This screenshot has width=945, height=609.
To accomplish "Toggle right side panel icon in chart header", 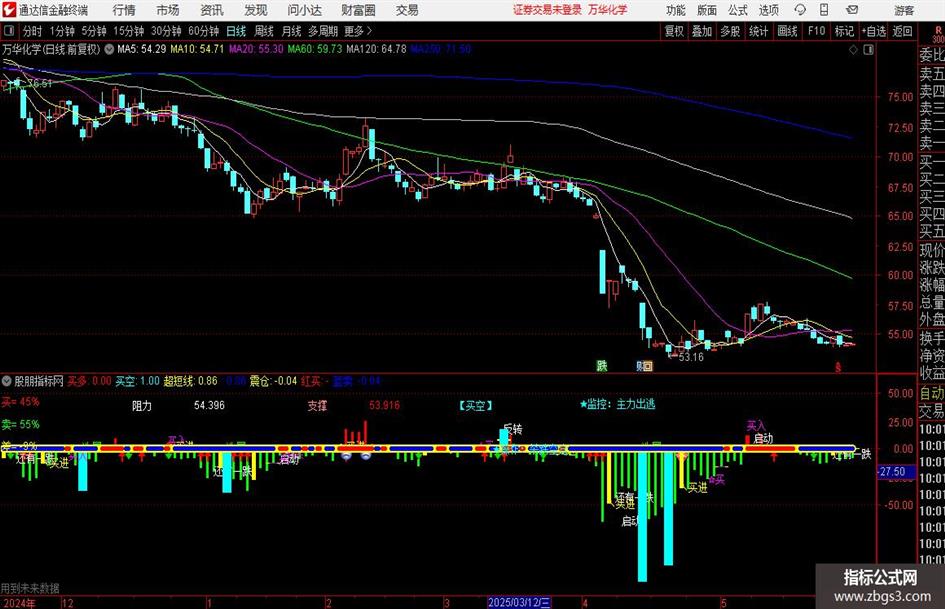I will click(x=868, y=50).
